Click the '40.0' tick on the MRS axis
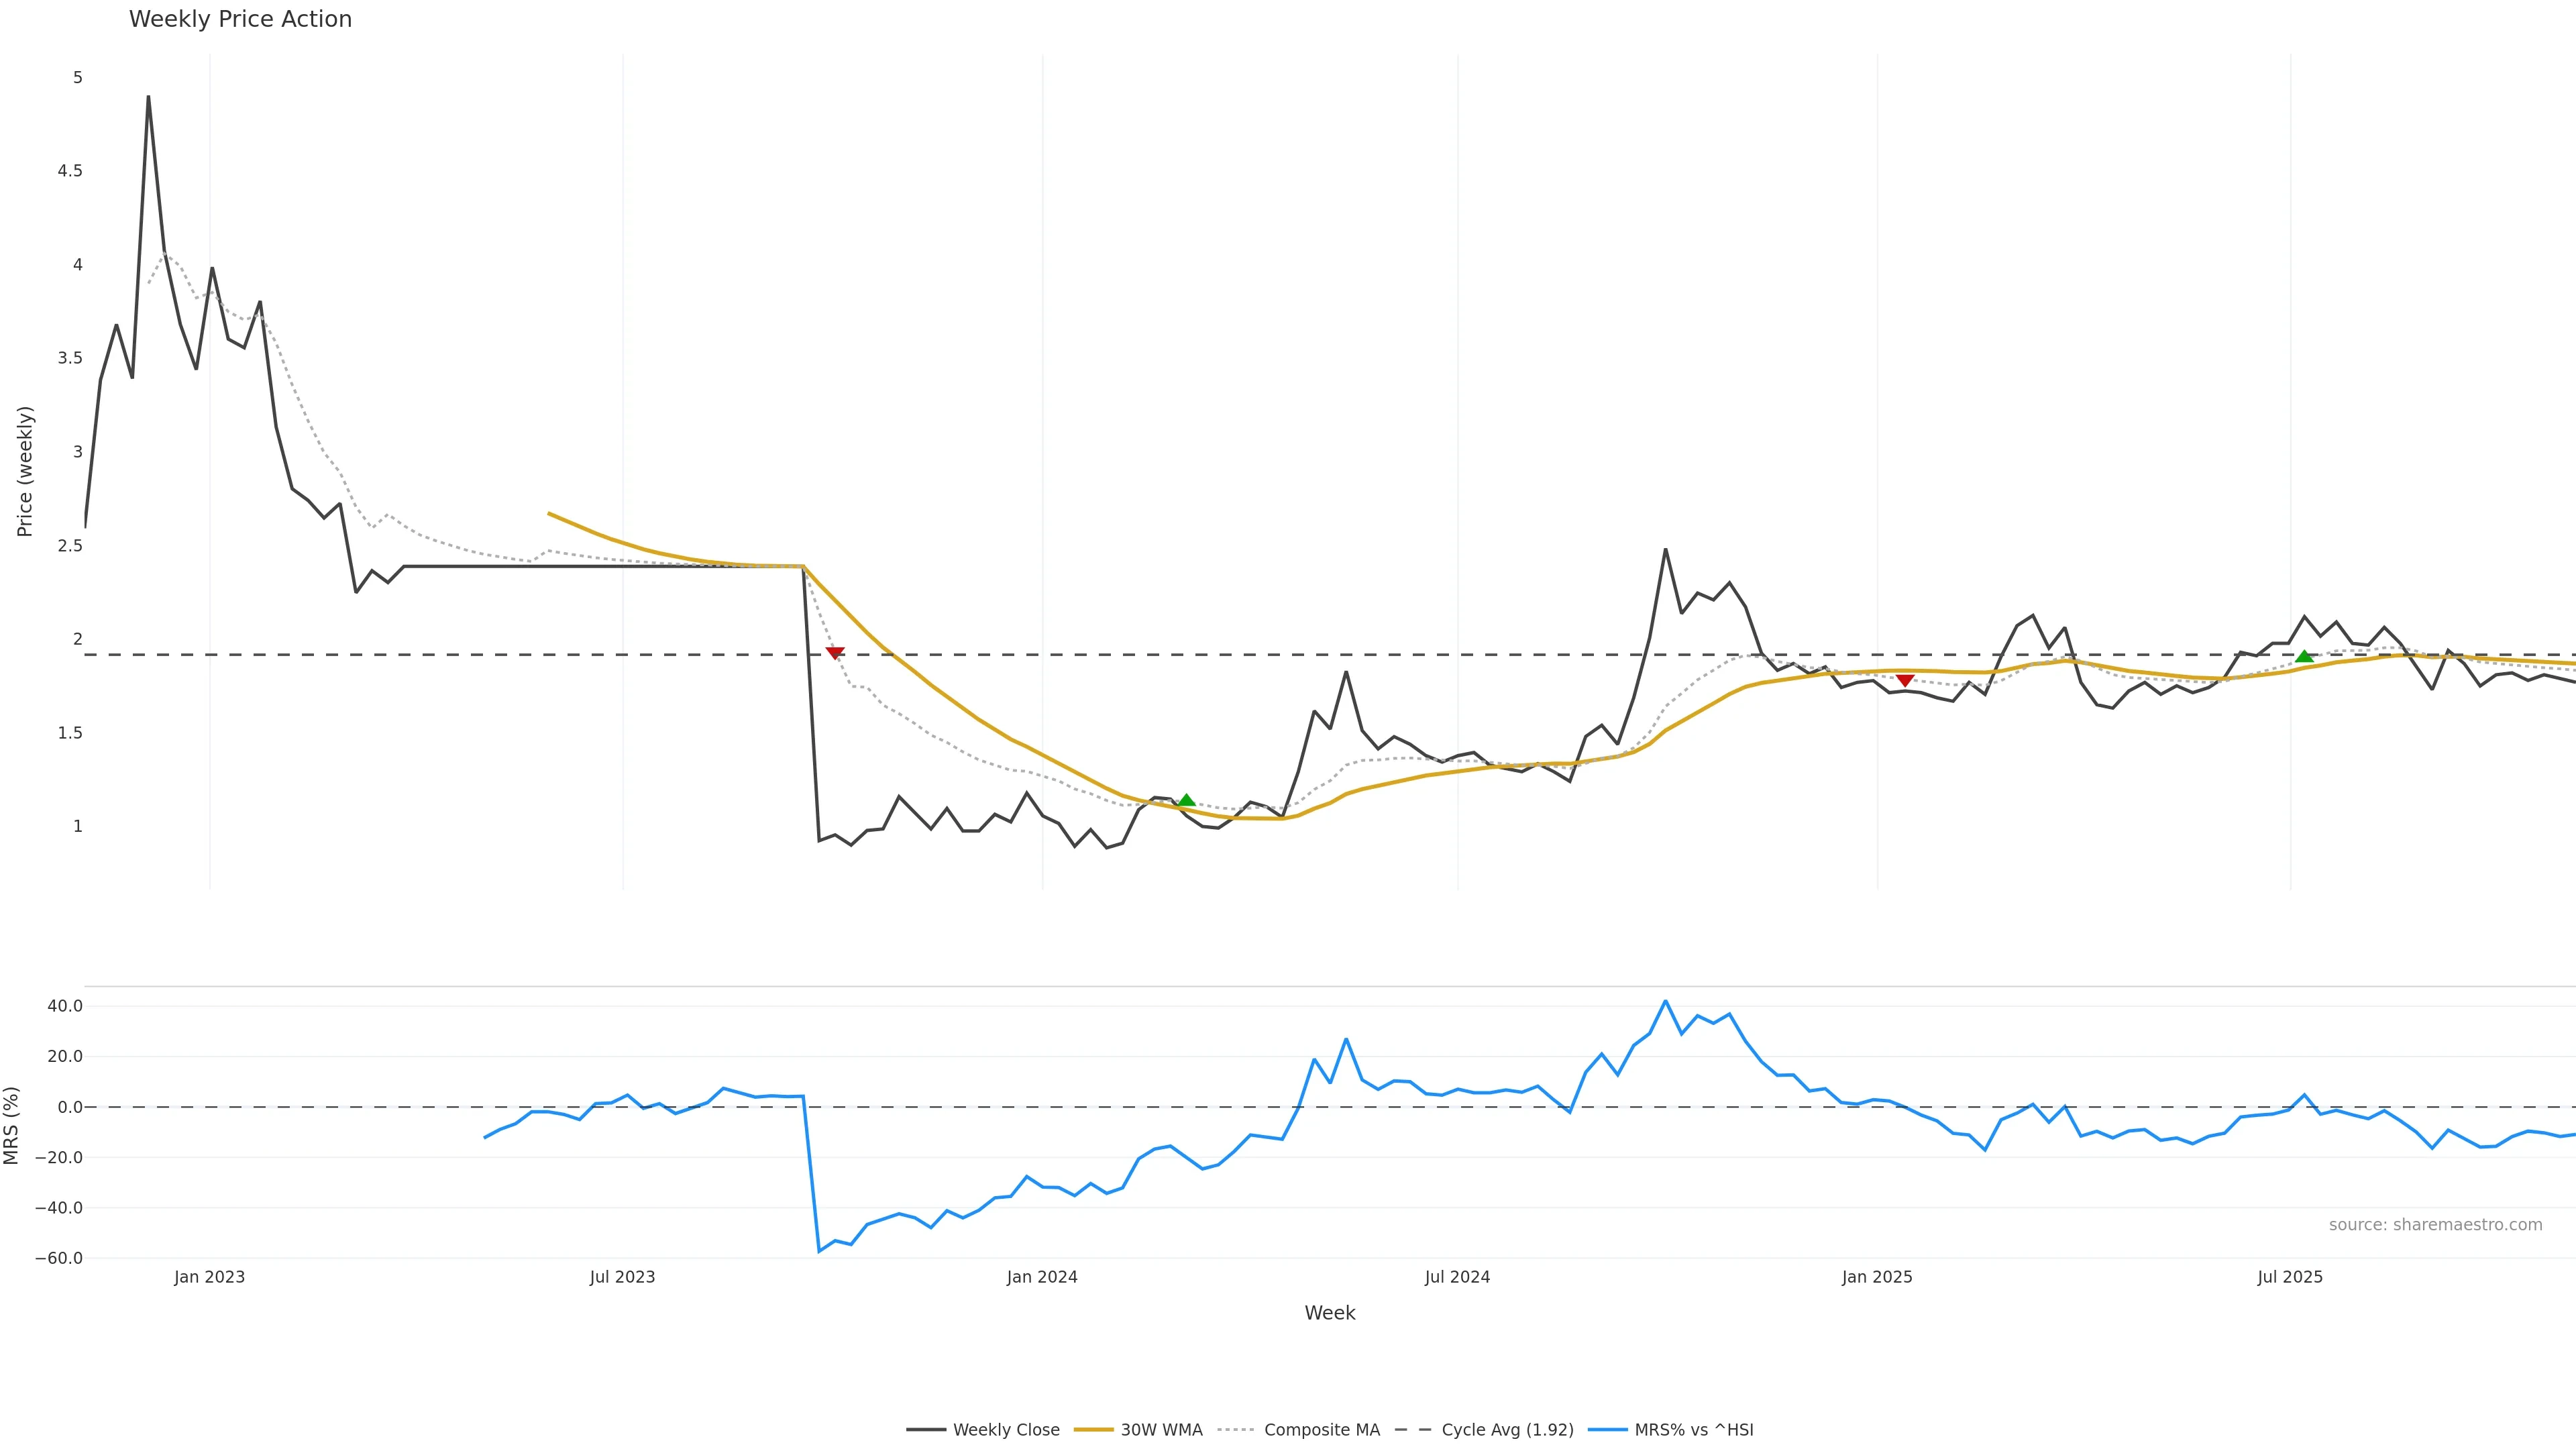 [x=65, y=1006]
